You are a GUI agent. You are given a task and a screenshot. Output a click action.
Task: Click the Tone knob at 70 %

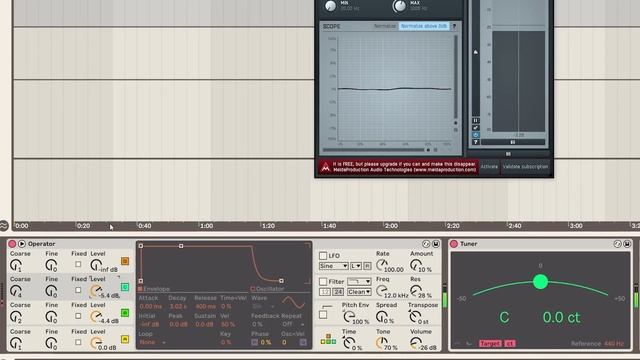382,343
